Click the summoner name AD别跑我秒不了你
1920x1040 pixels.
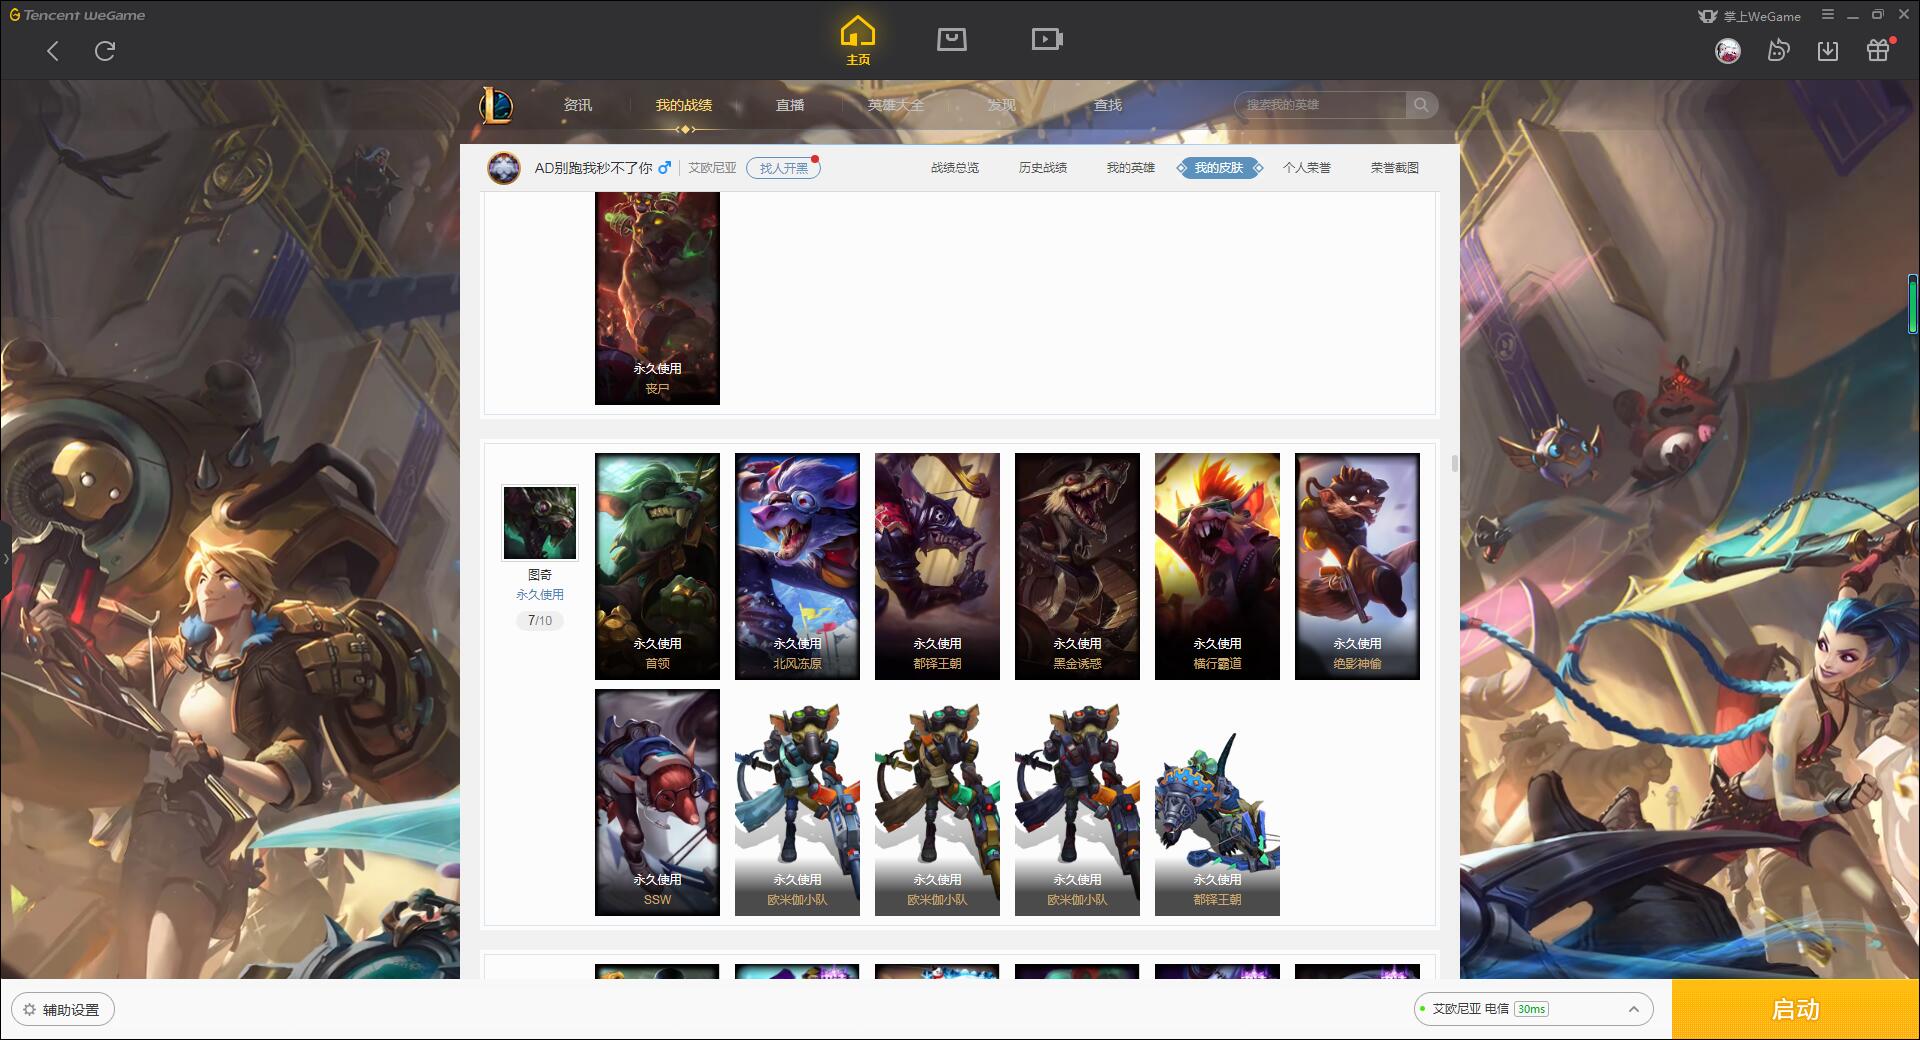(x=593, y=168)
